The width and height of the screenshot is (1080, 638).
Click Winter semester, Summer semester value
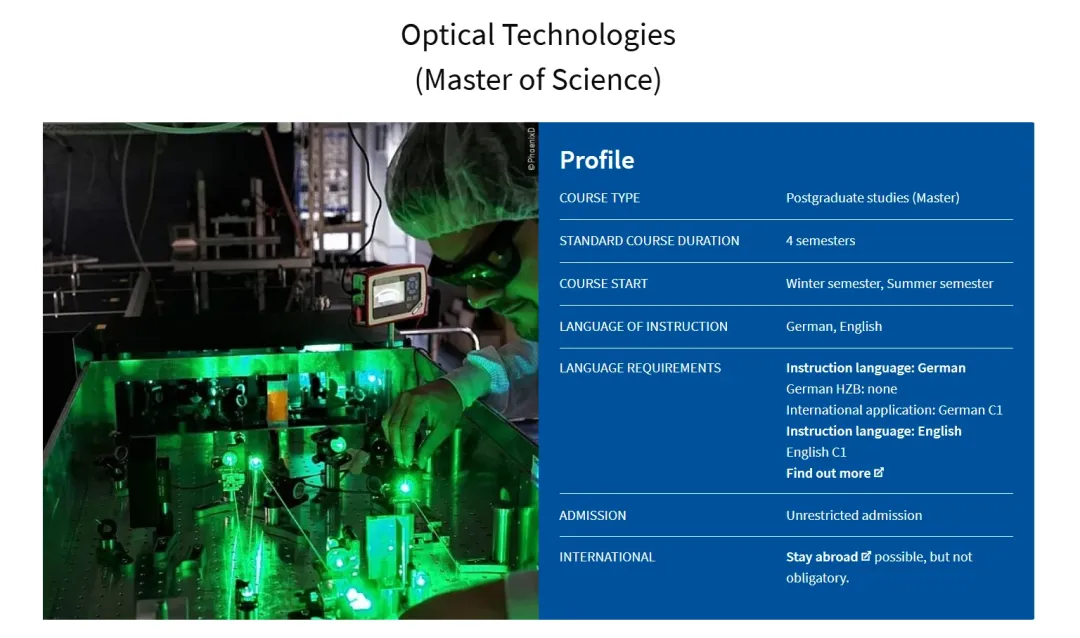tap(889, 284)
